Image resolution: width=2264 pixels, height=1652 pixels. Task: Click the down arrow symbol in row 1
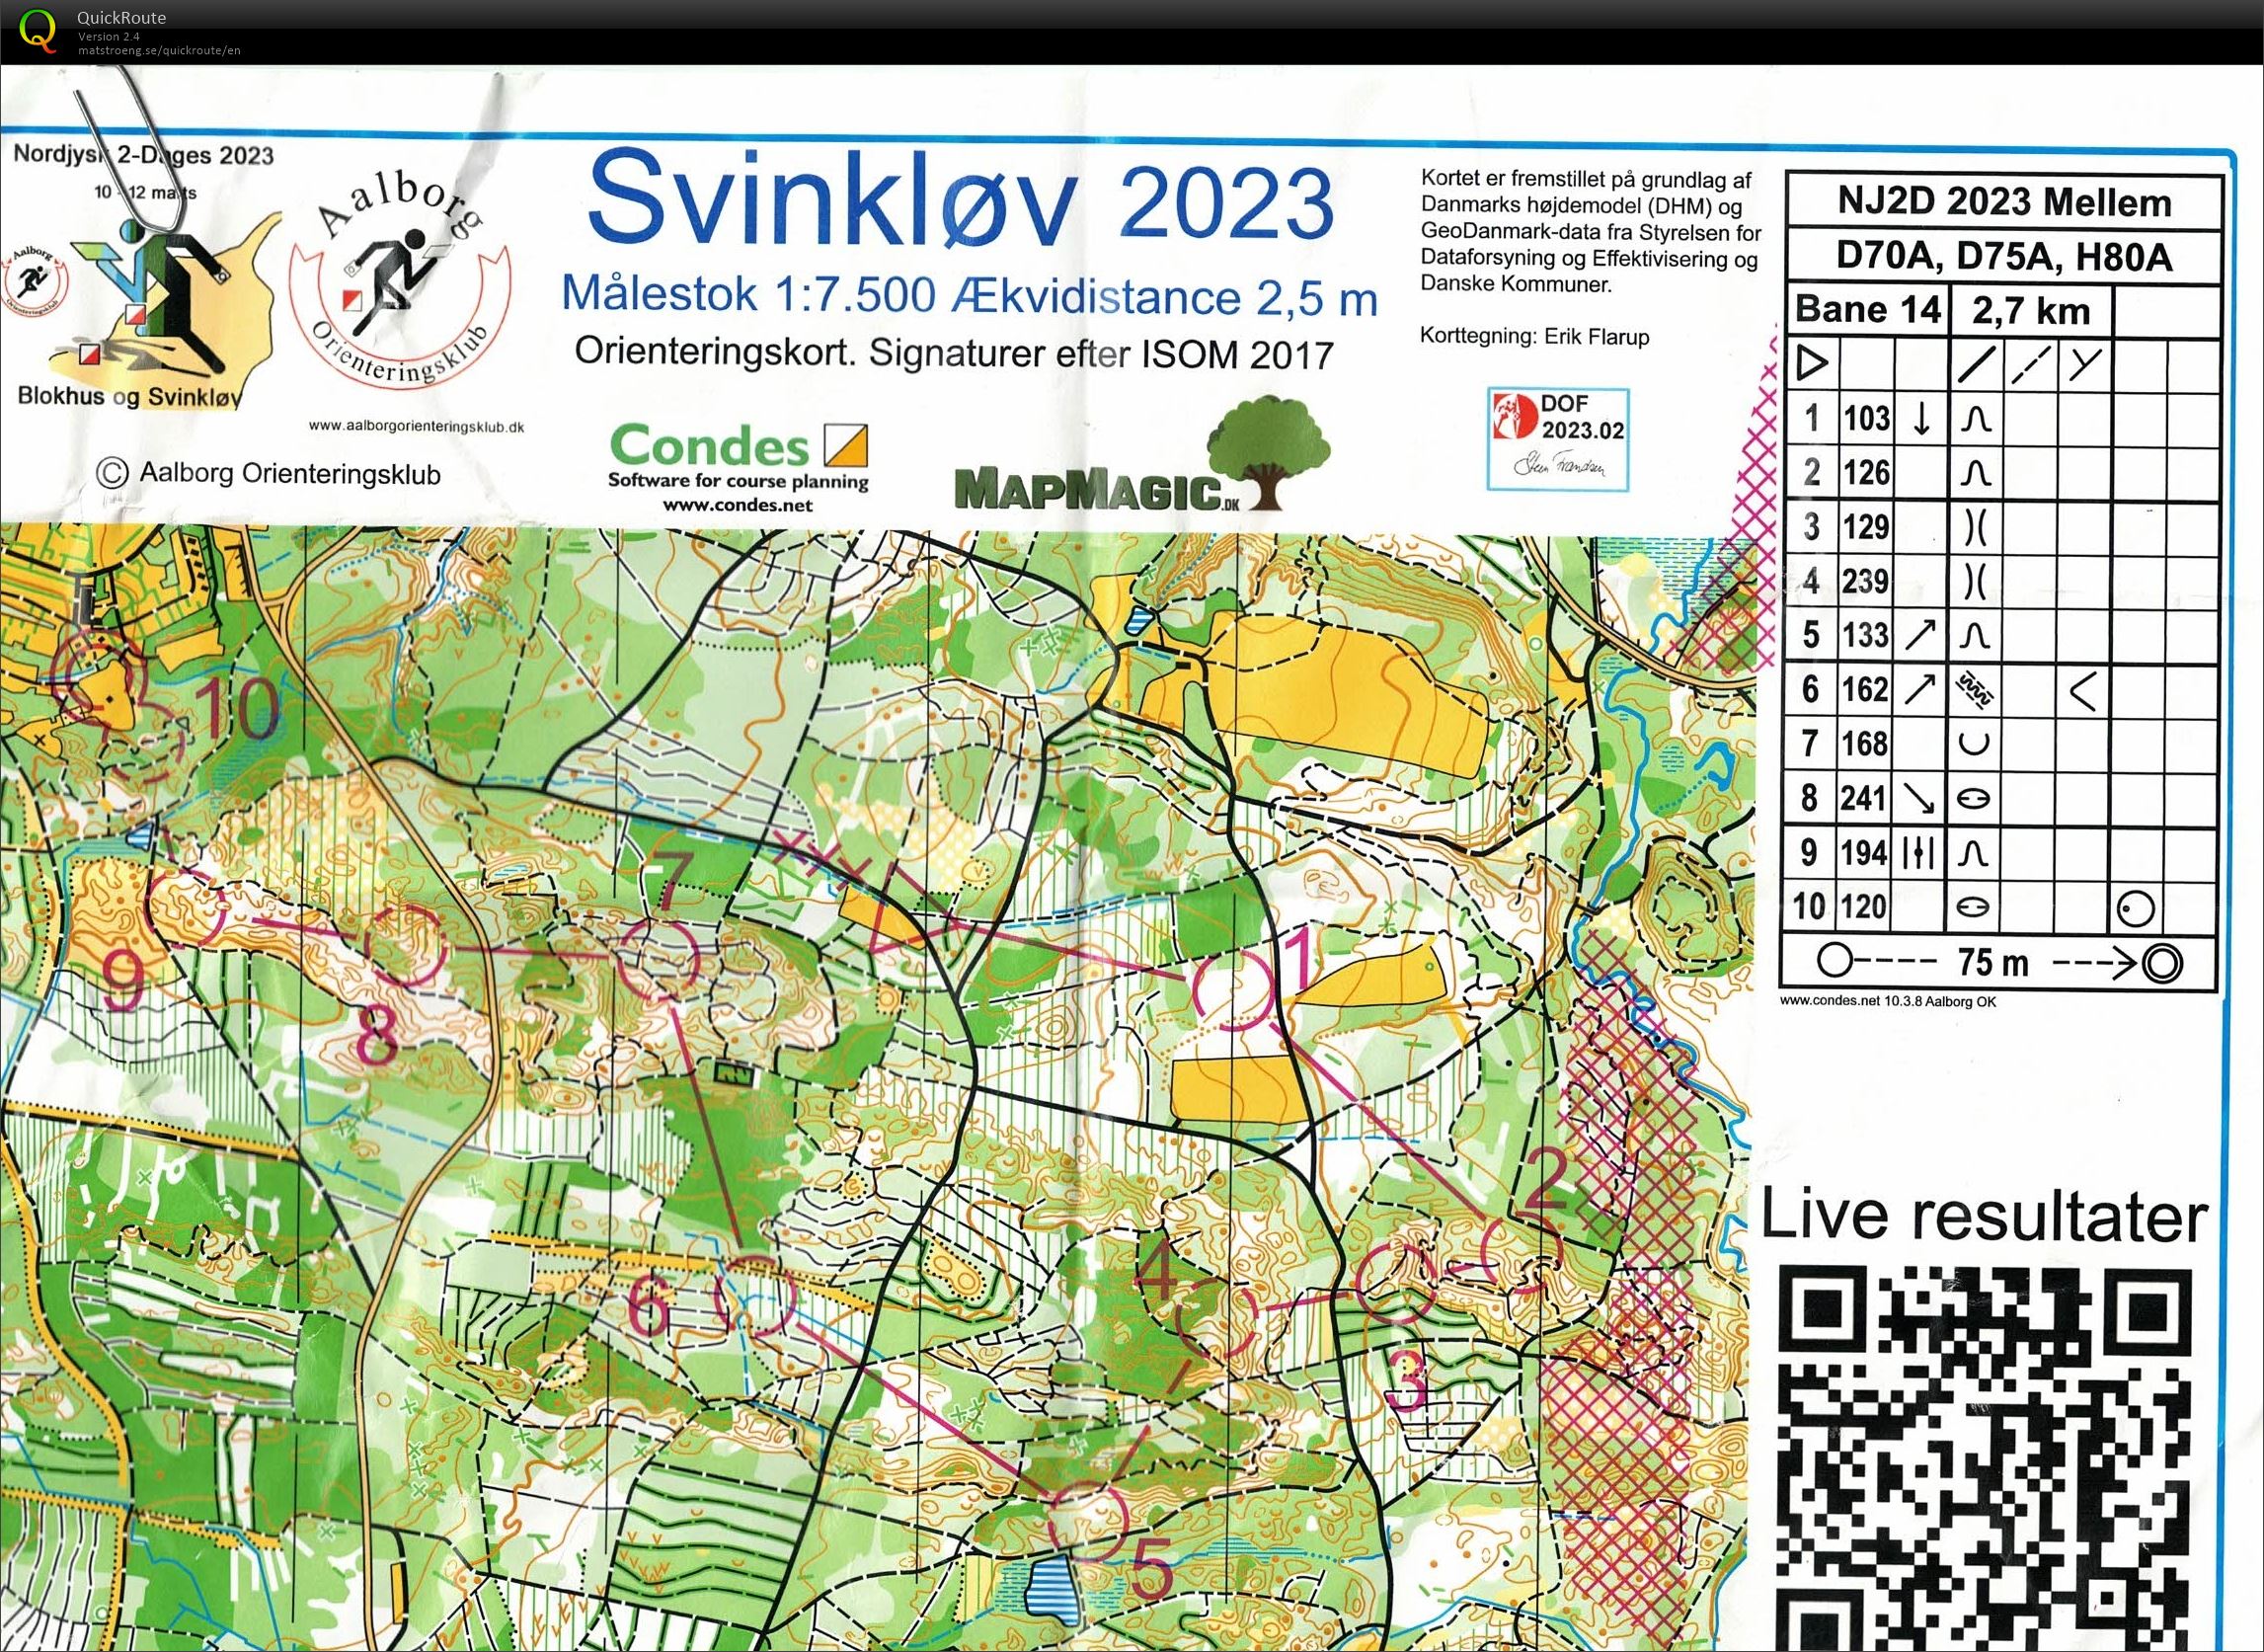click(1921, 419)
